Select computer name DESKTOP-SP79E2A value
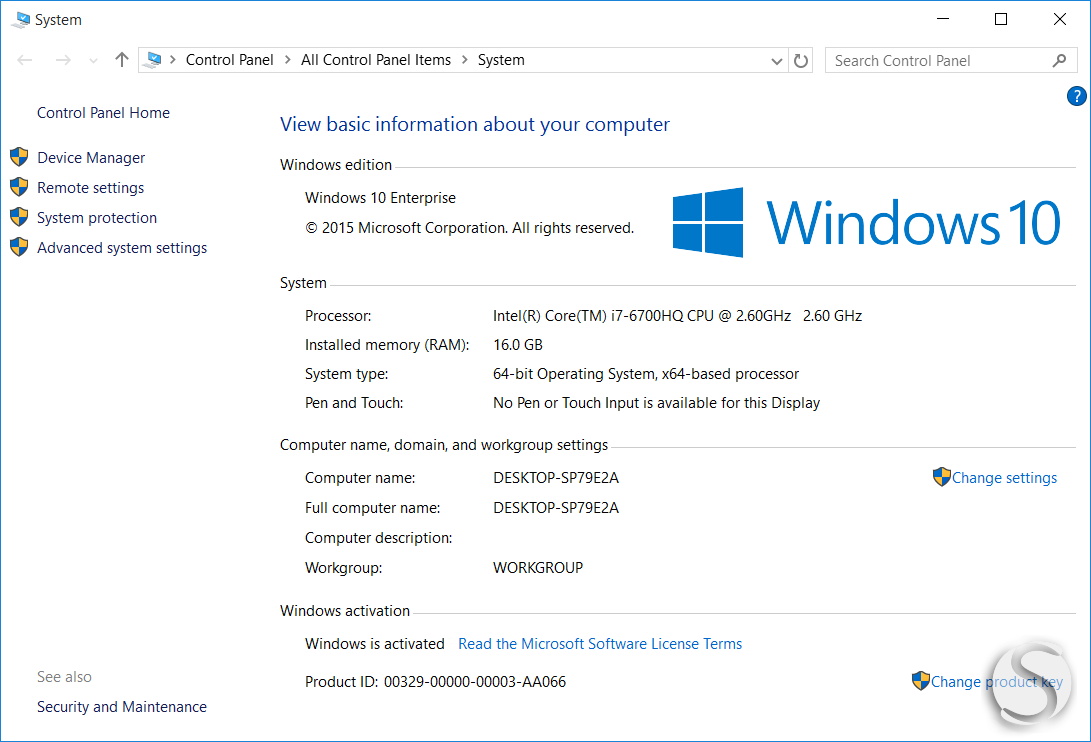The width and height of the screenshot is (1091, 742). [556, 478]
